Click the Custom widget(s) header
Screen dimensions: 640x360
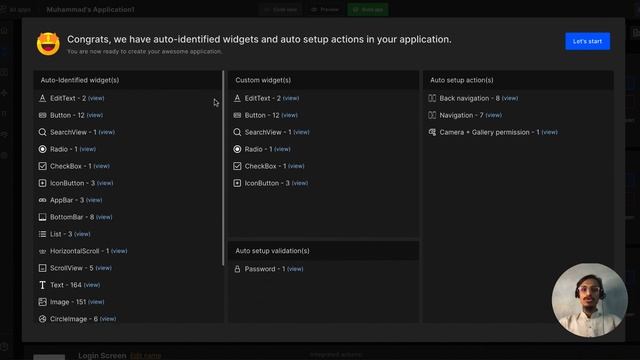coord(263,80)
